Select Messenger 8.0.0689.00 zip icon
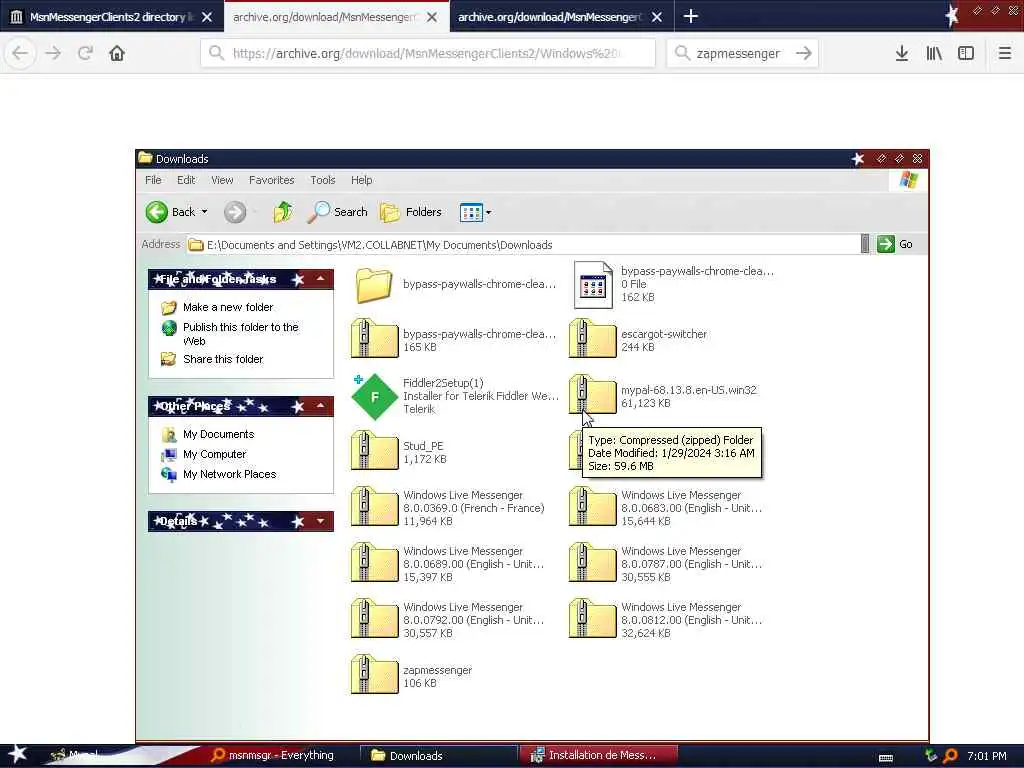Image resolution: width=1024 pixels, height=768 pixels. pyautogui.click(x=374, y=562)
